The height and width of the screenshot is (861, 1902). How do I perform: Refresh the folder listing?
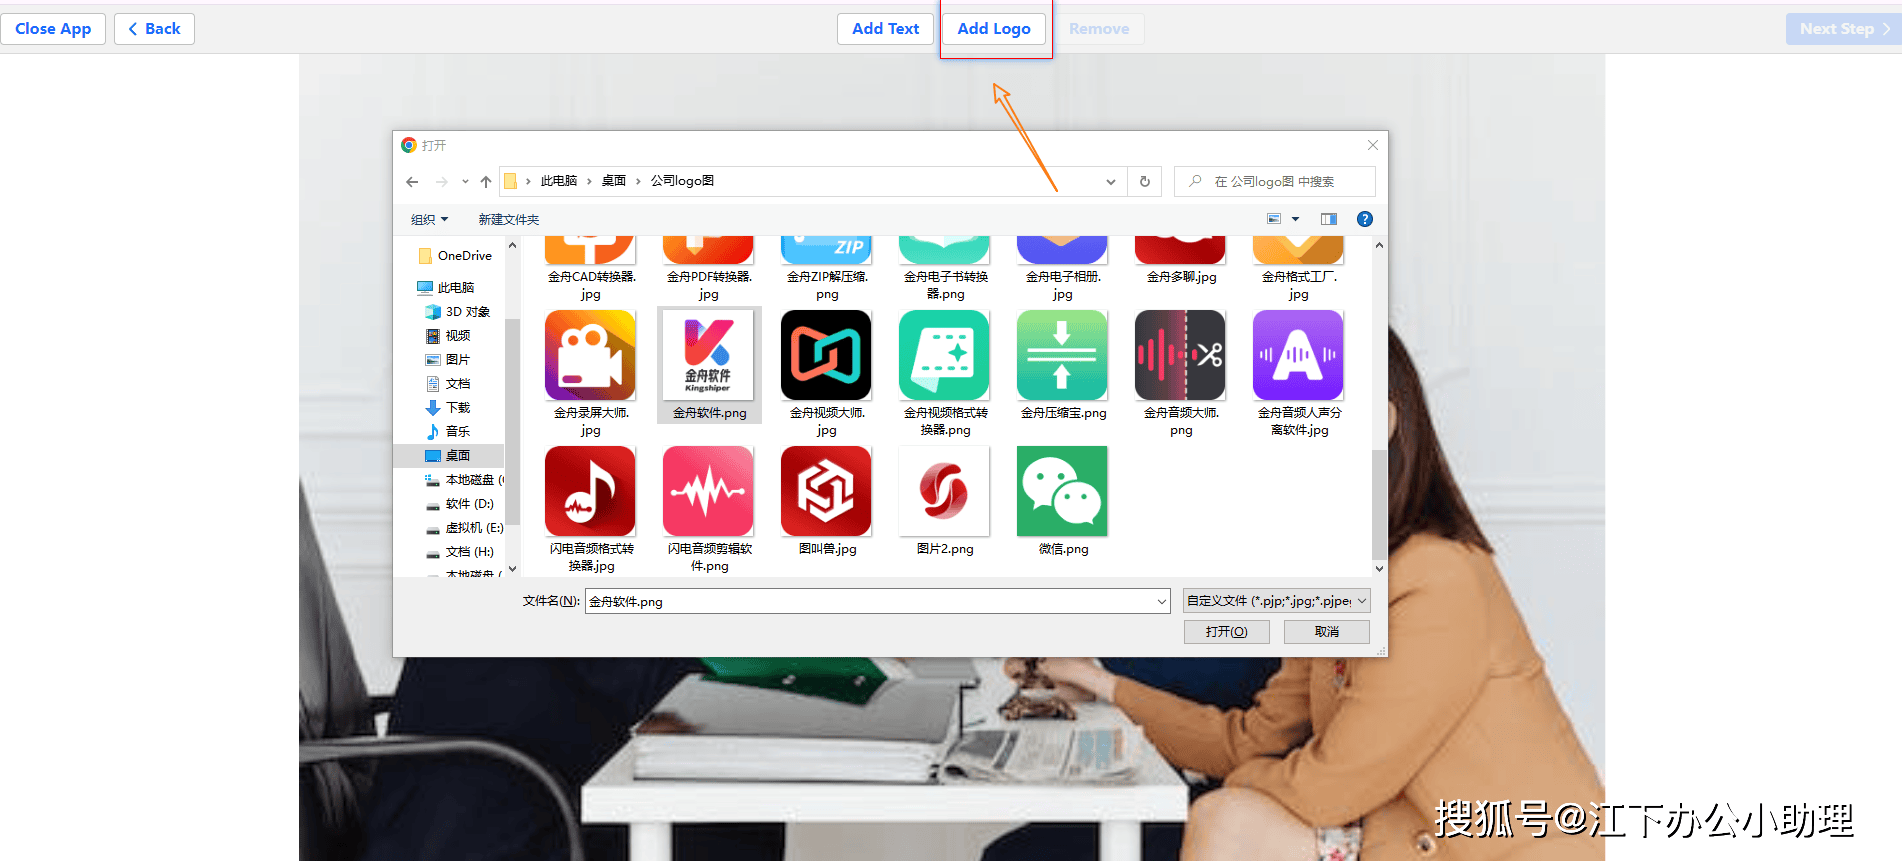coord(1145,182)
